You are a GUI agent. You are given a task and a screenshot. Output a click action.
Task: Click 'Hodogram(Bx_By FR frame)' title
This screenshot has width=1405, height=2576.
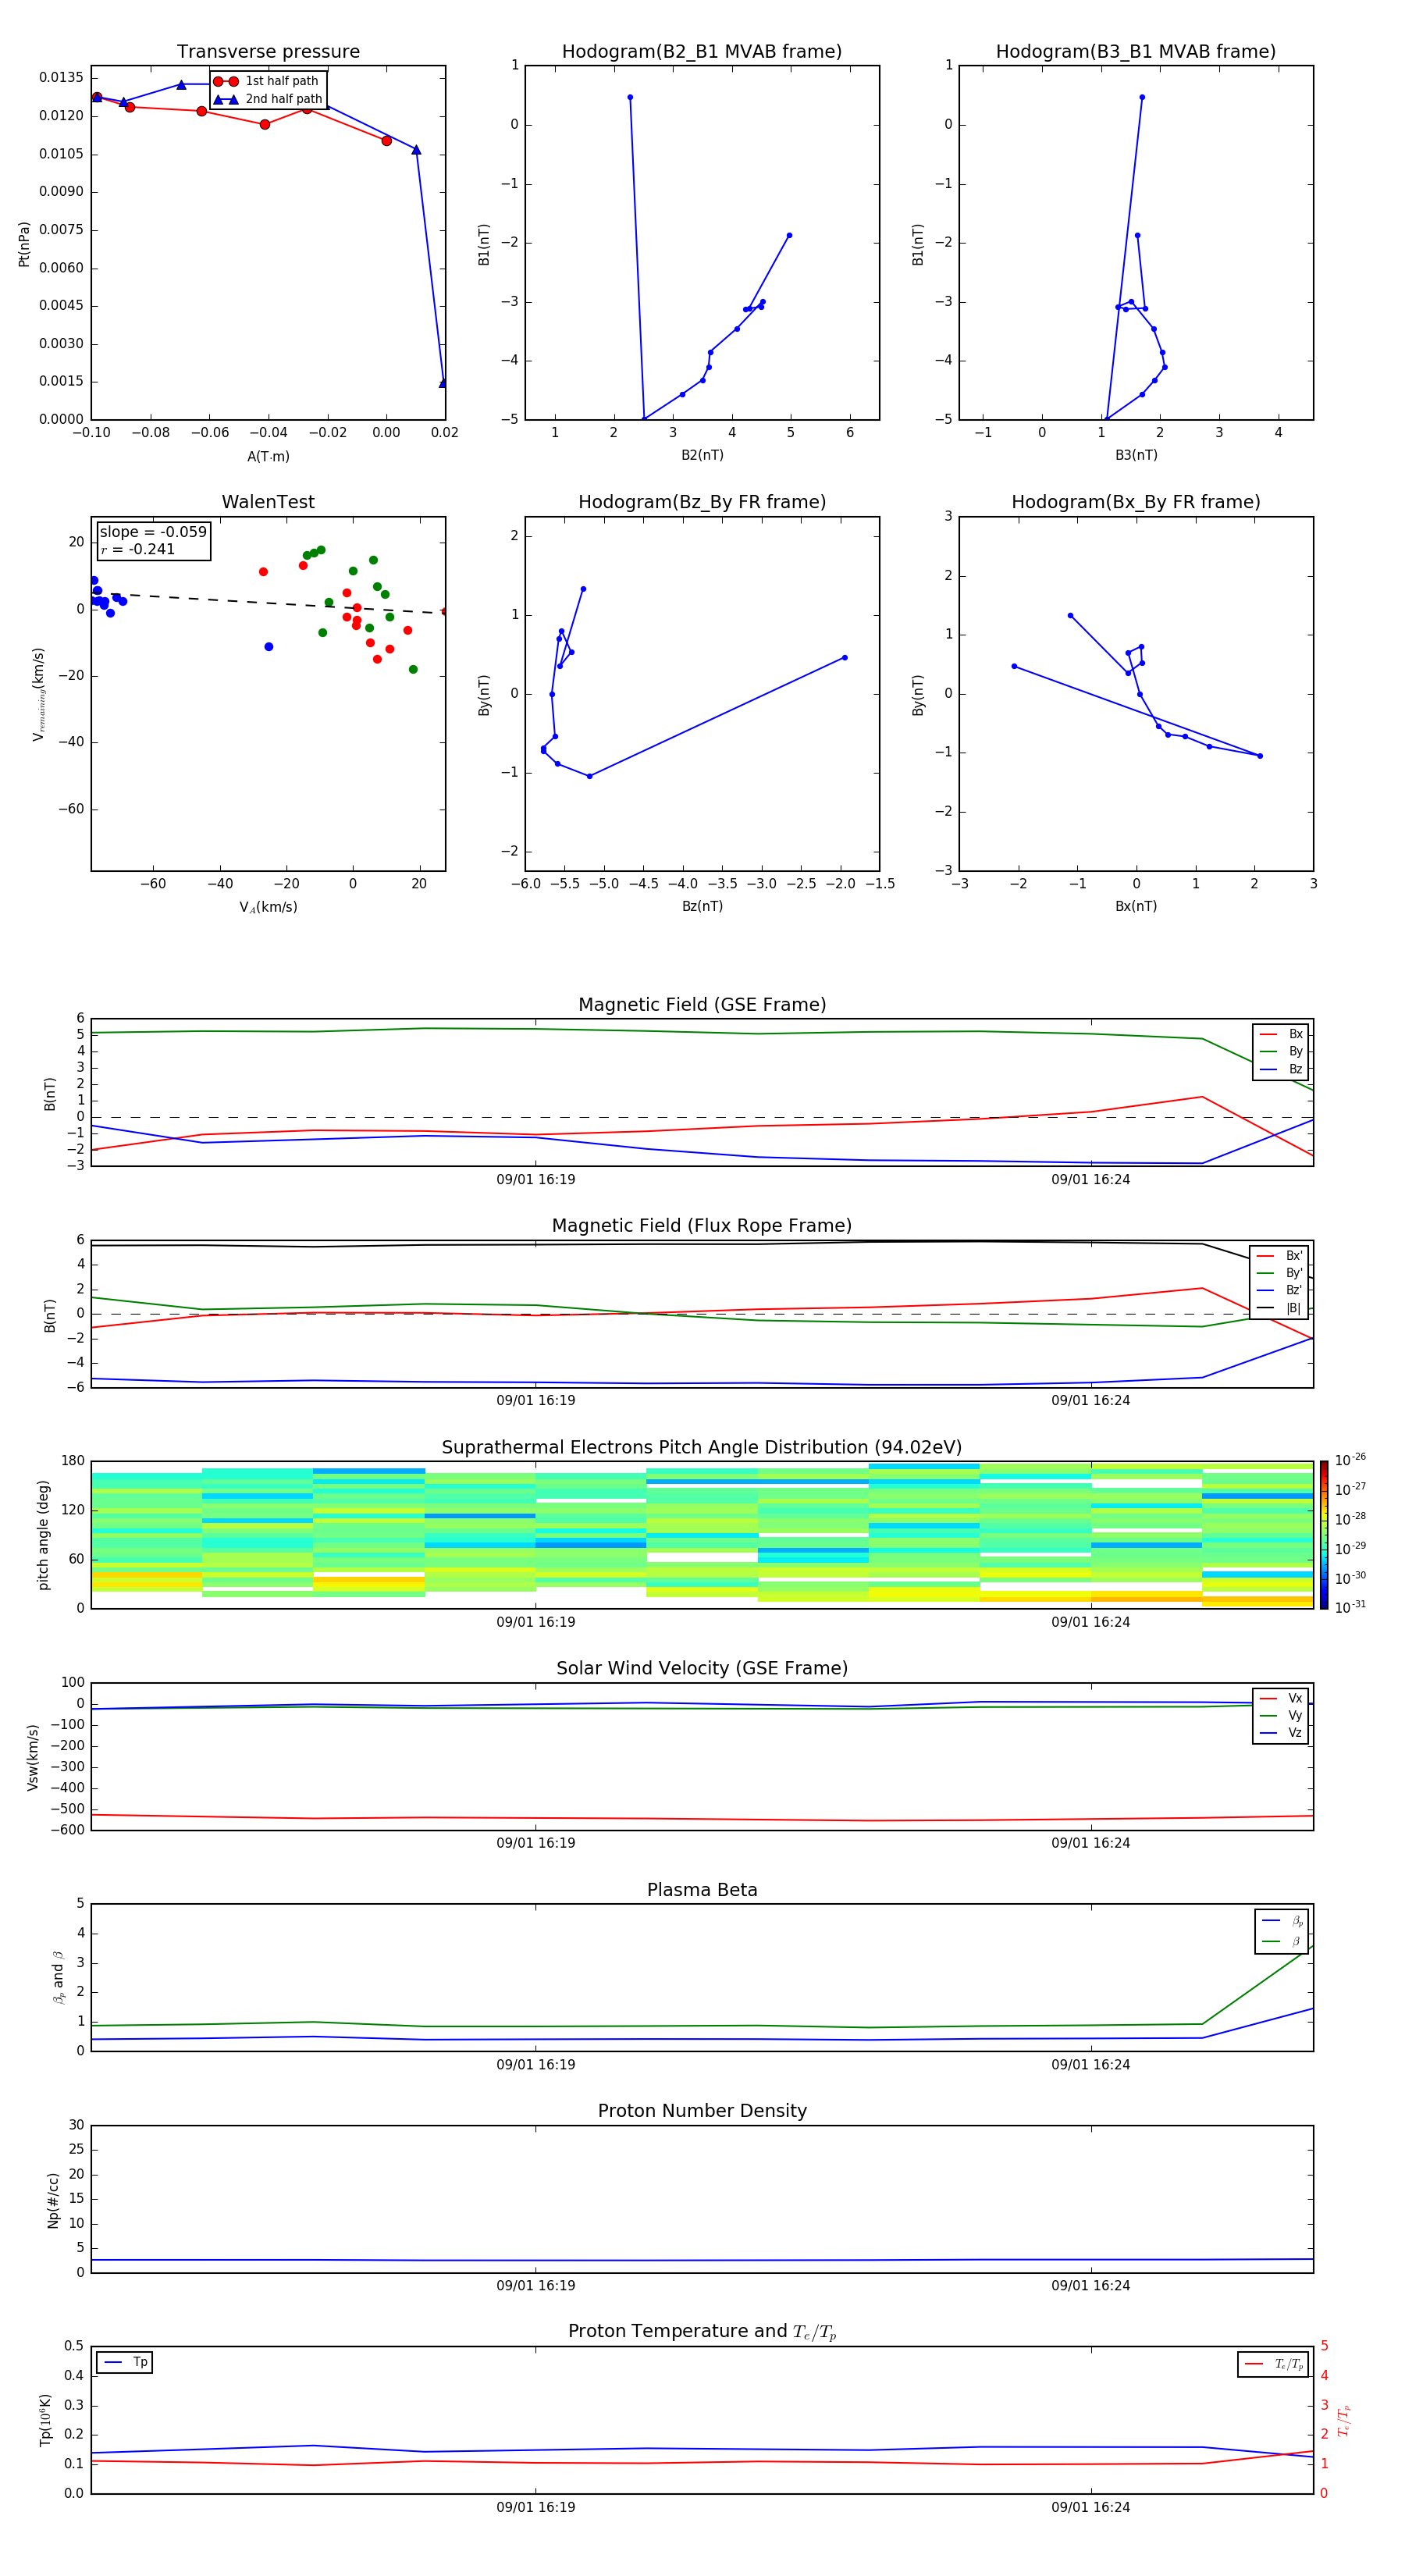tap(1136, 502)
